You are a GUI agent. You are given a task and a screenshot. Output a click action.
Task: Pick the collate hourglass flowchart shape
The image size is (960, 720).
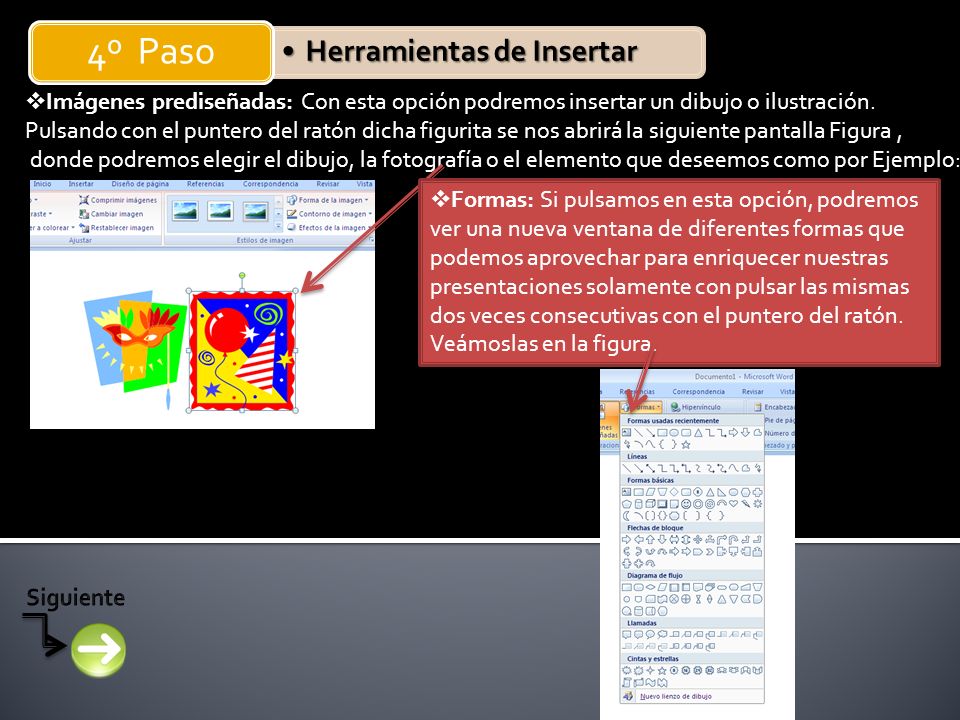click(699, 599)
